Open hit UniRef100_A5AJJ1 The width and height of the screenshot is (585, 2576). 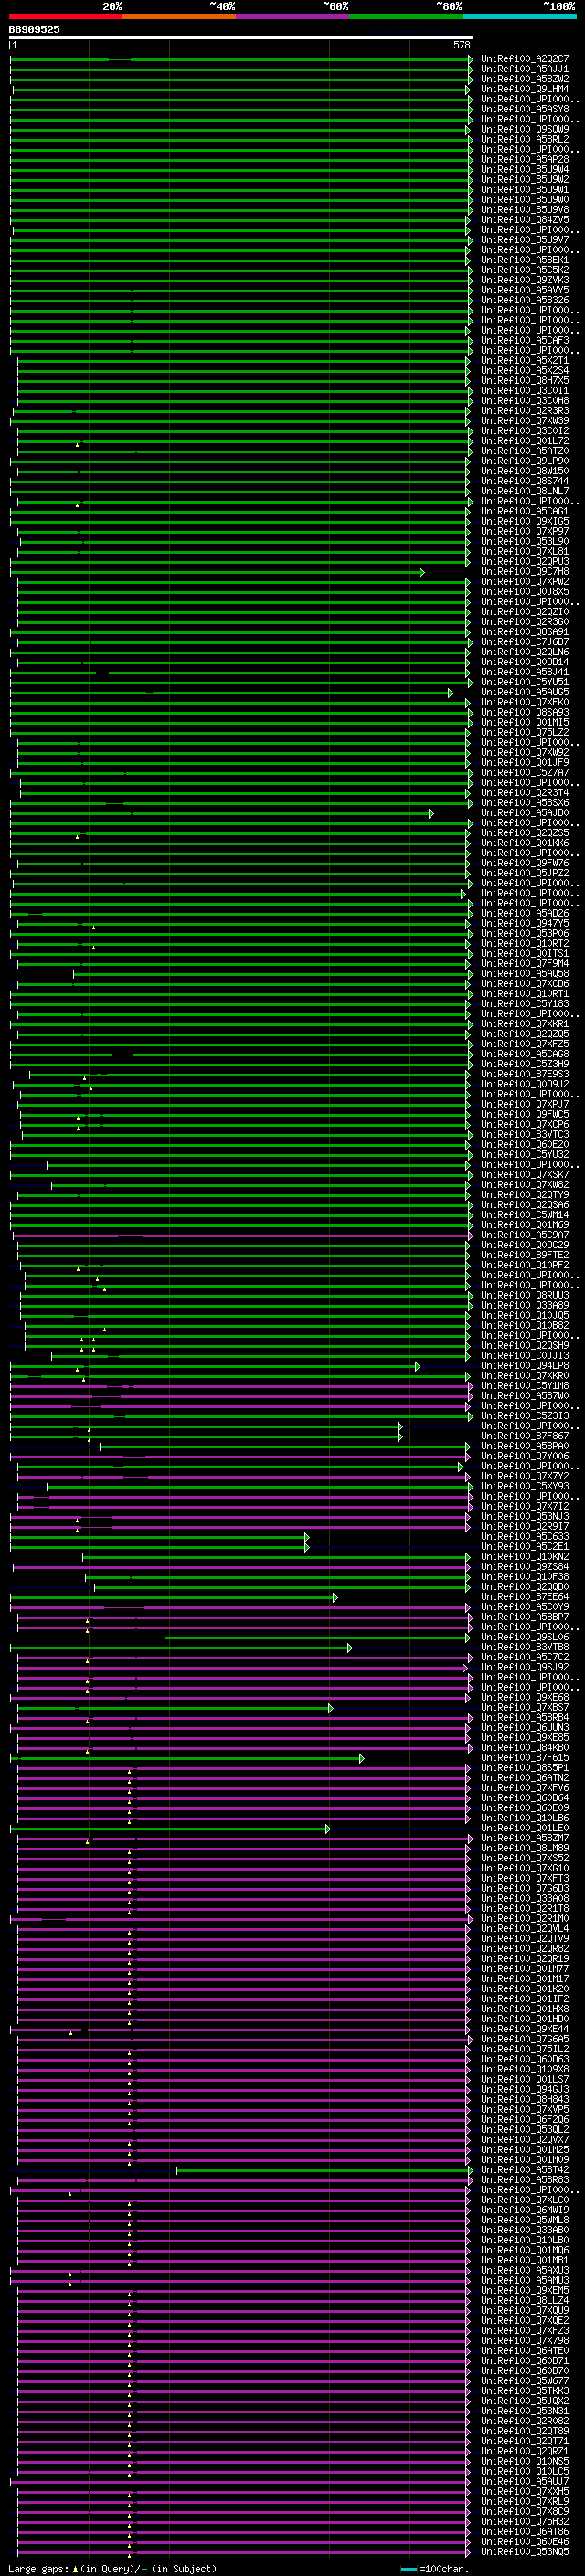(525, 69)
